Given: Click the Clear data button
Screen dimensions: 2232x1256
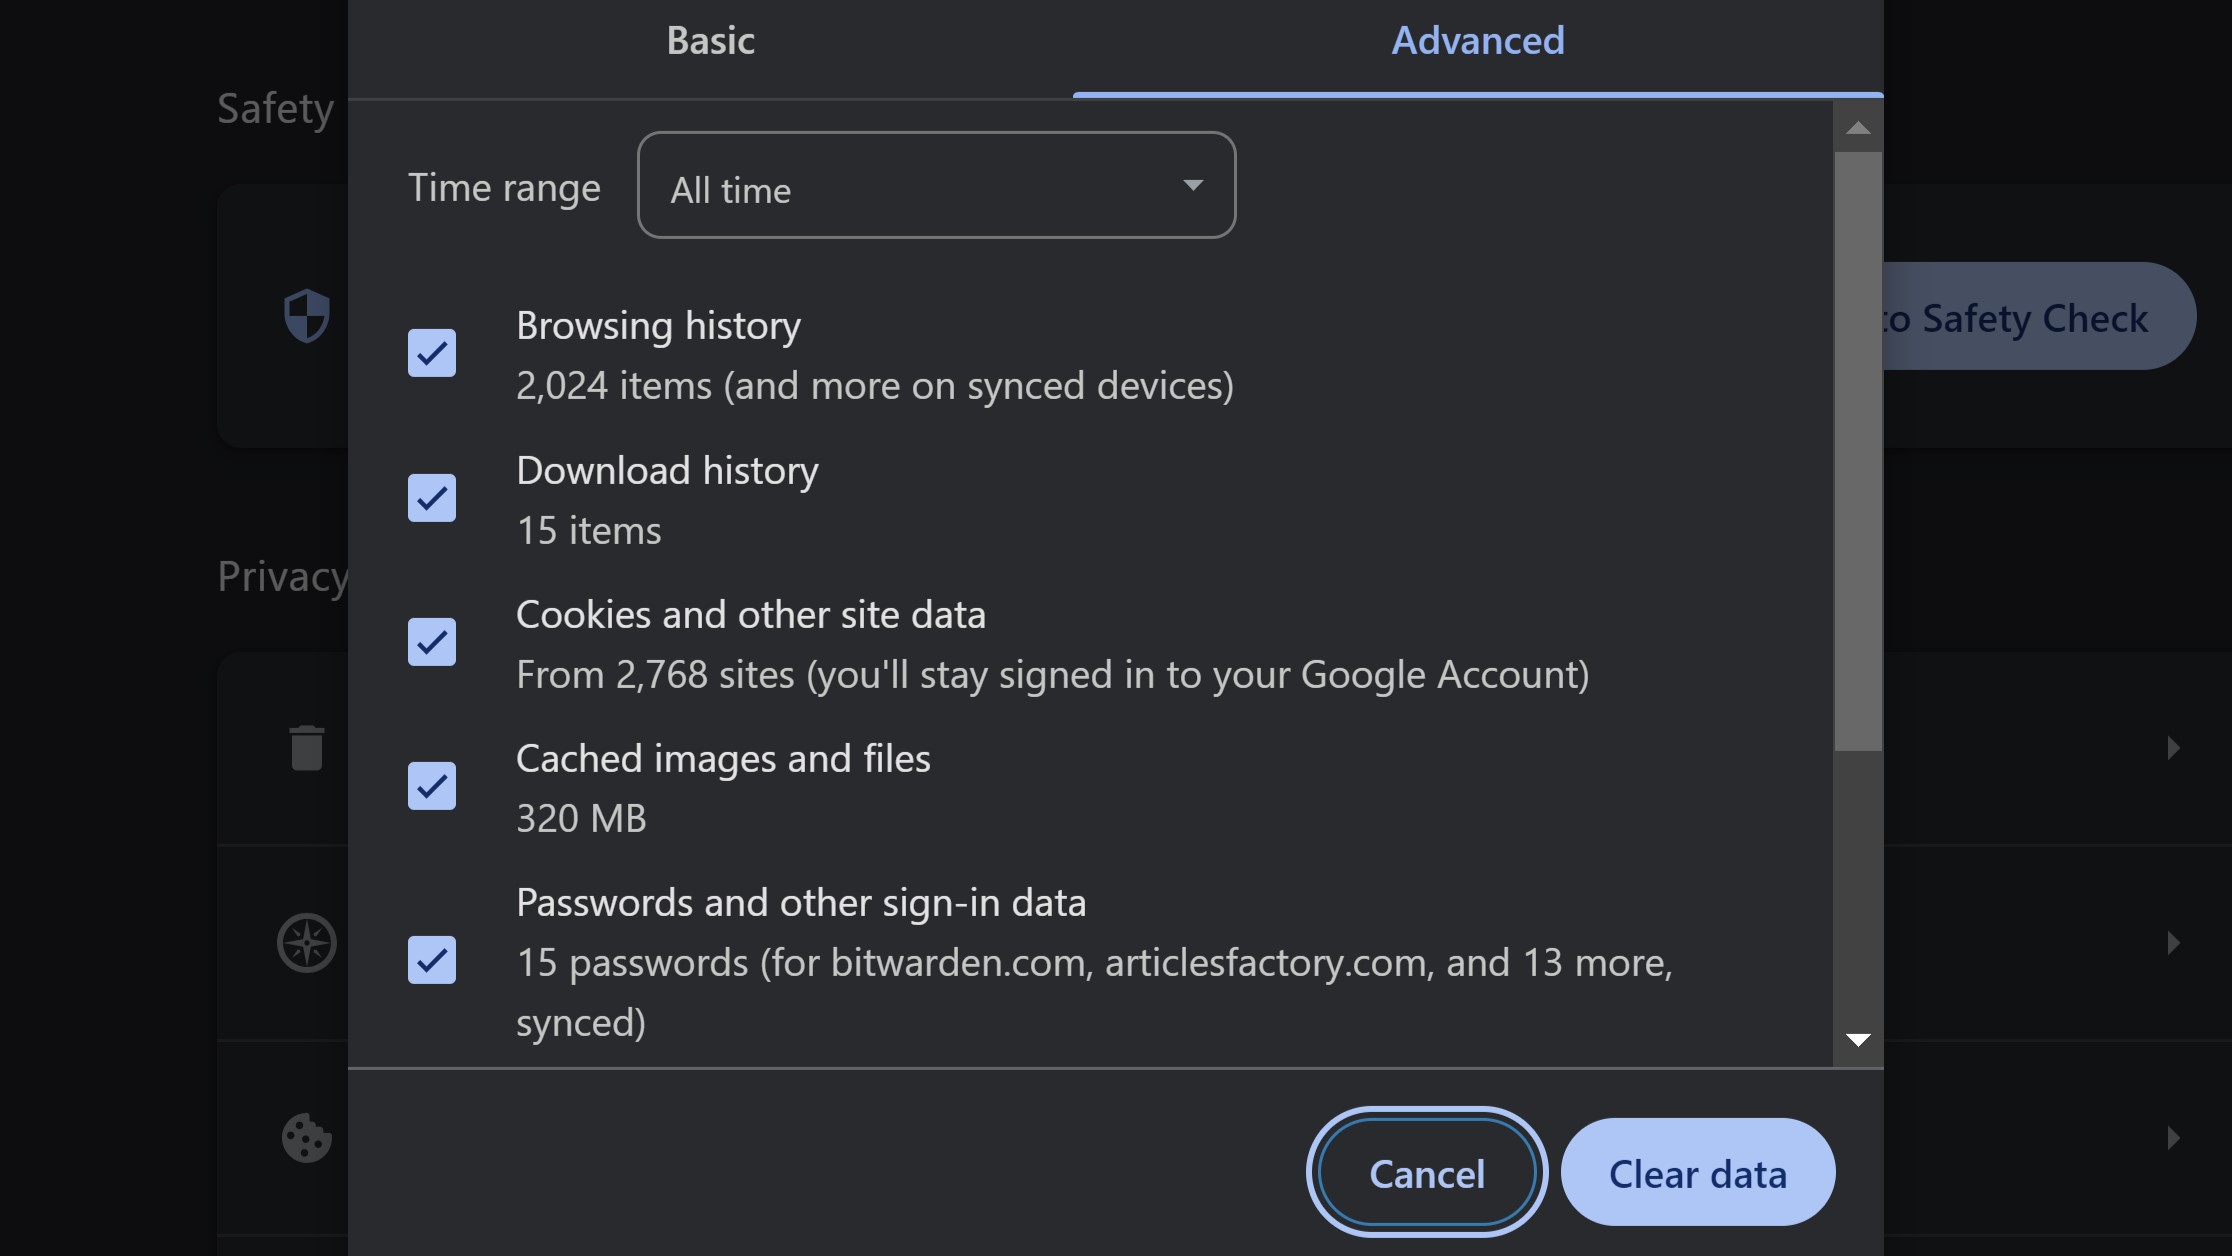Looking at the screenshot, I should tap(1699, 1172).
